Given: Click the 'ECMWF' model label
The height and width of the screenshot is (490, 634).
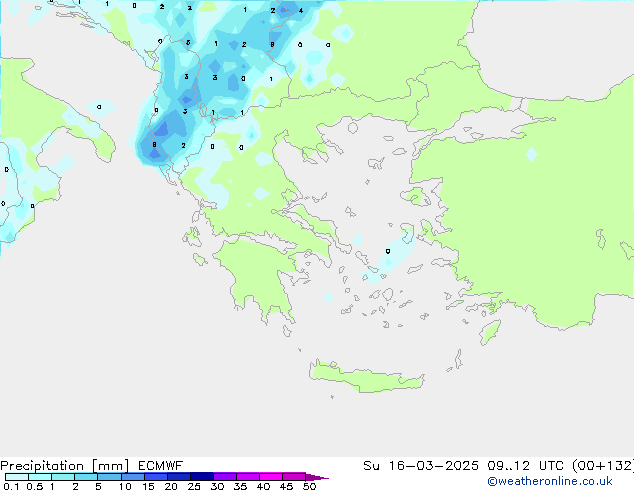Looking at the screenshot, I should [161, 466].
